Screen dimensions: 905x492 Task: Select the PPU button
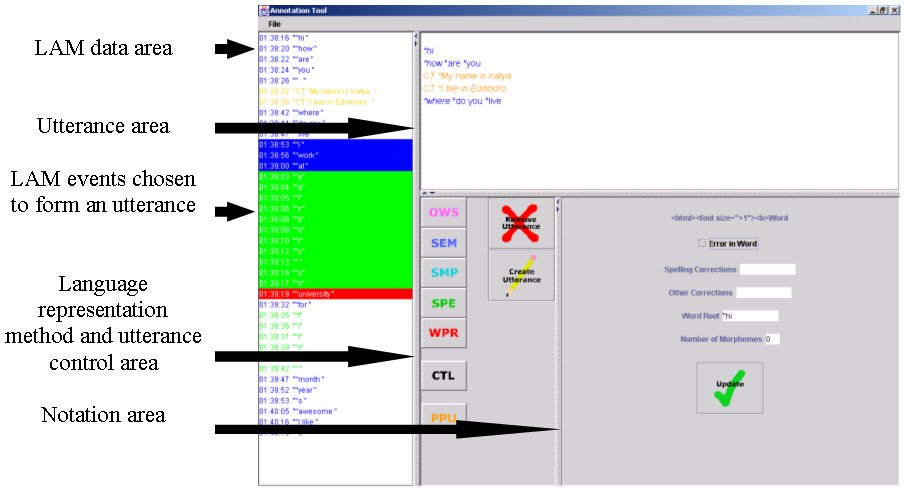[443, 416]
